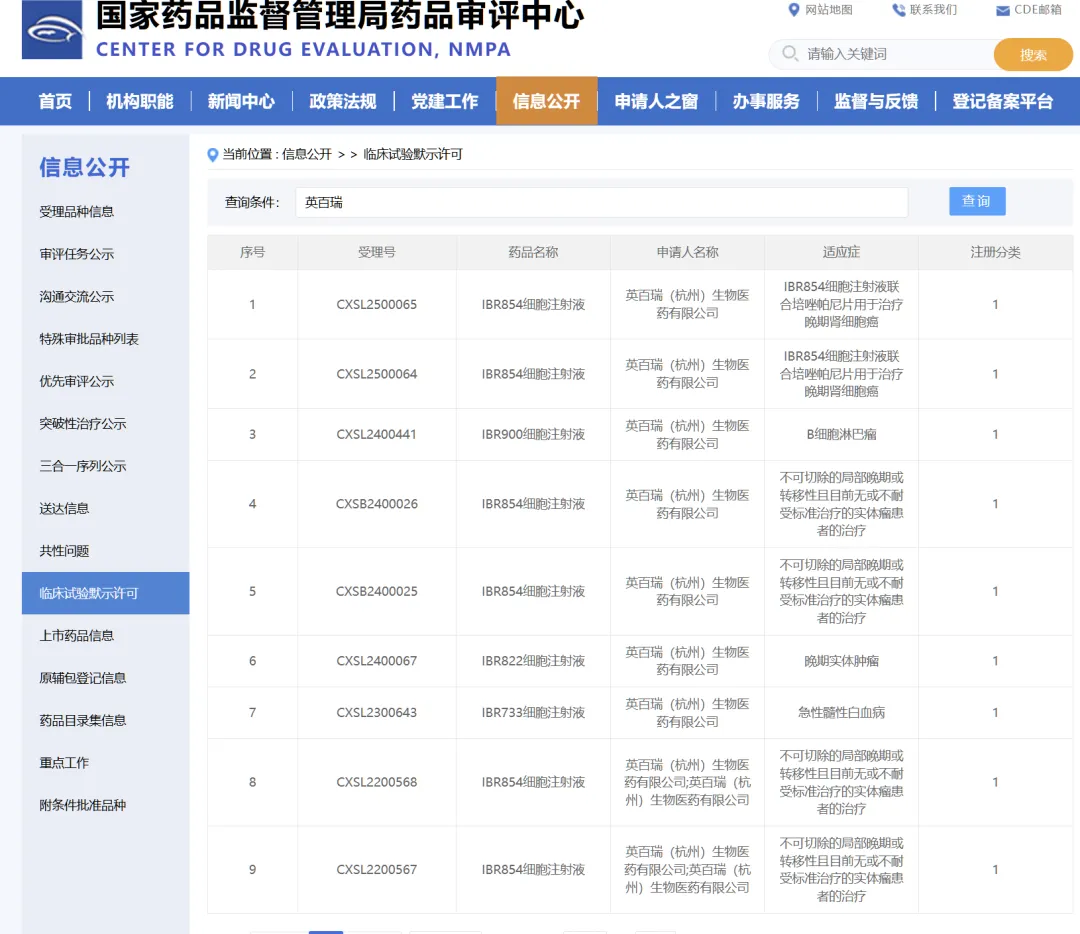Click the 药品名称 column header
The height and width of the screenshot is (934, 1080).
pos(533,252)
